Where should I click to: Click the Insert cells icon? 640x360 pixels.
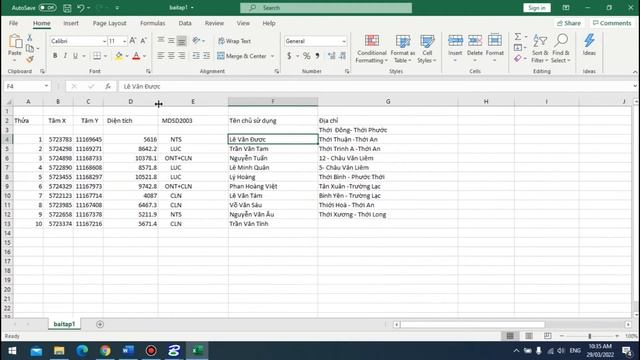coord(455,41)
